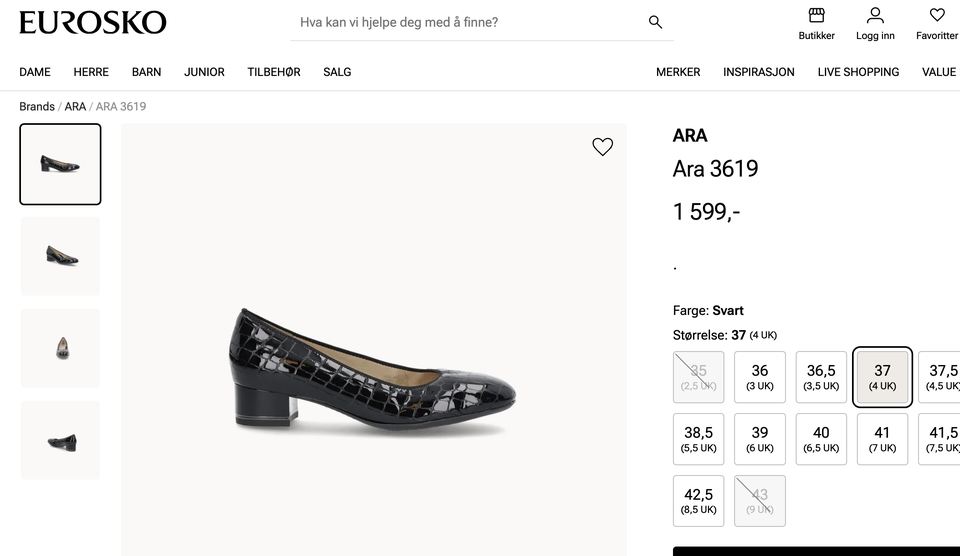This screenshot has height=556, width=960.
Task: Pick size 42,5 (8,5 UK)
Action: [x=698, y=501]
